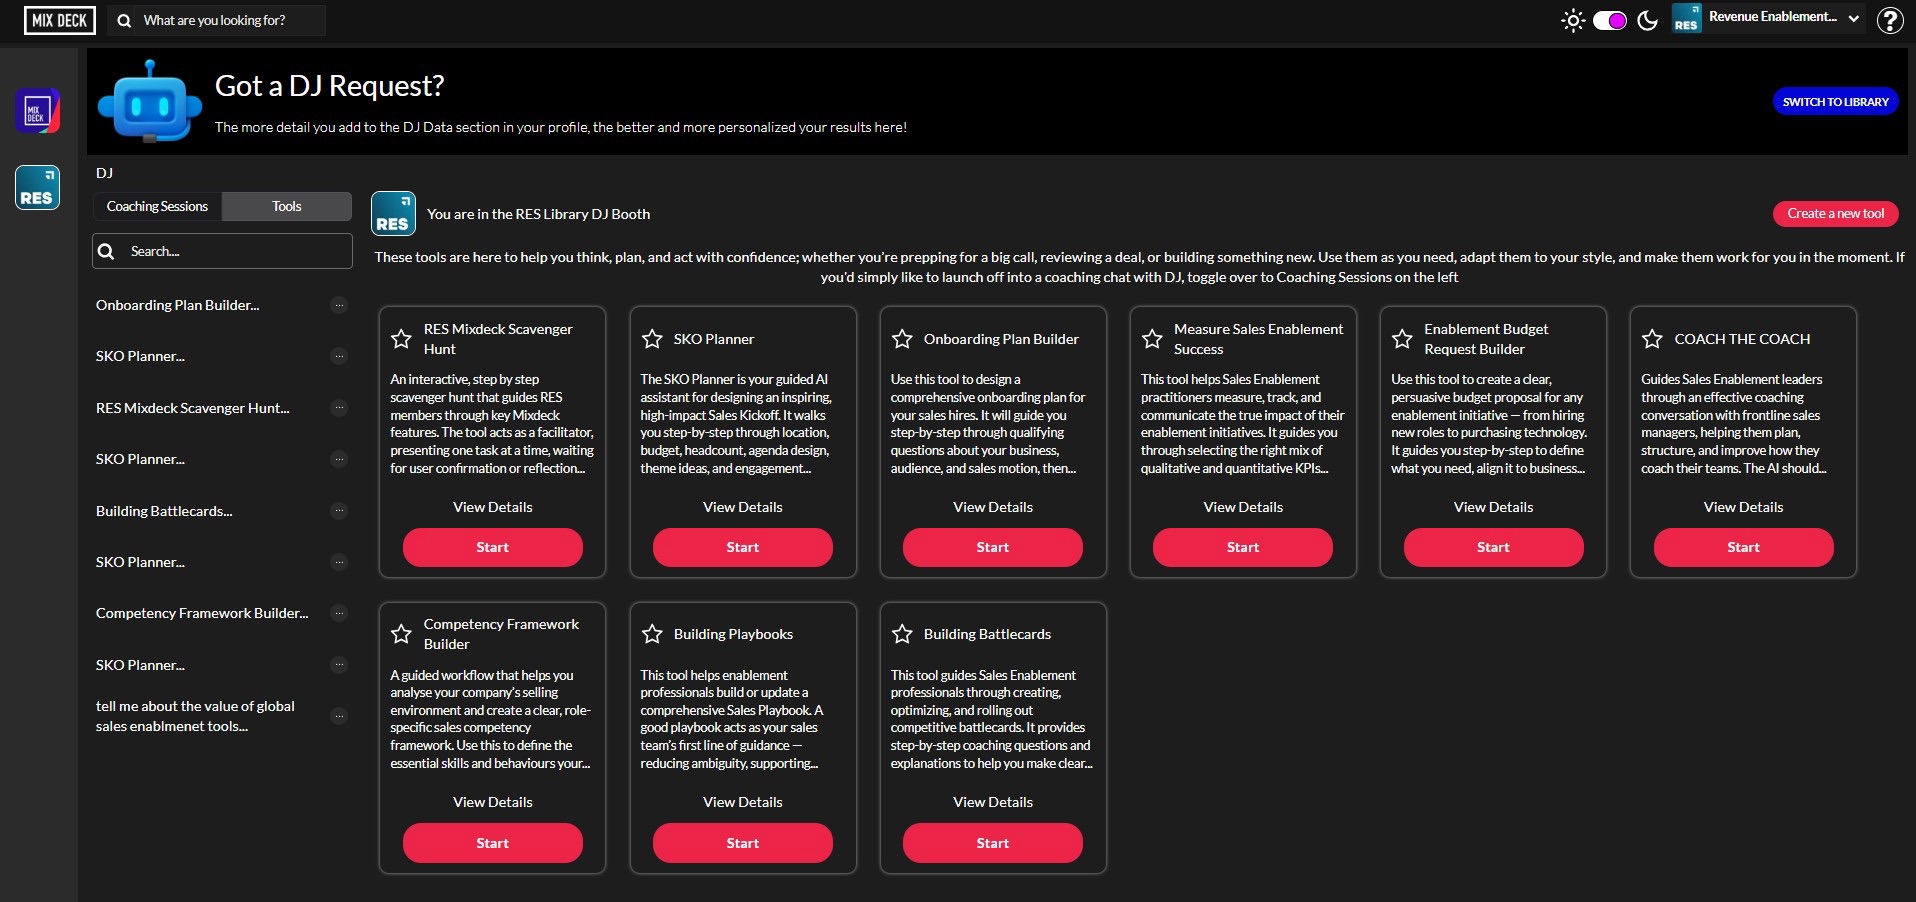The width and height of the screenshot is (1916, 902).
Task: Open the Mix Deck icon in the sidebar
Action: pos(37,111)
